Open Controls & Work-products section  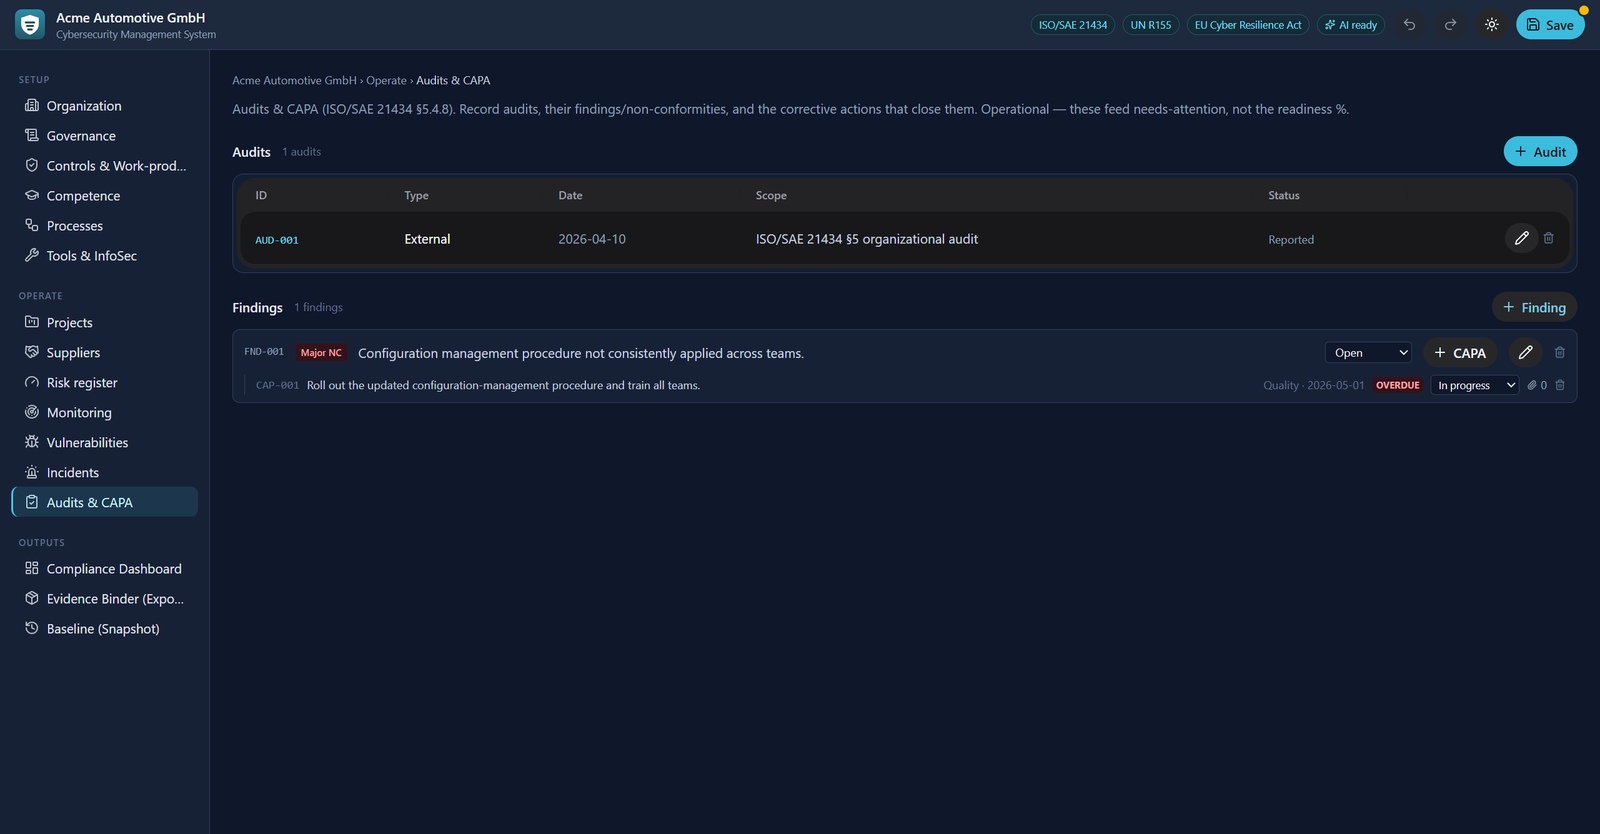[105, 166]
